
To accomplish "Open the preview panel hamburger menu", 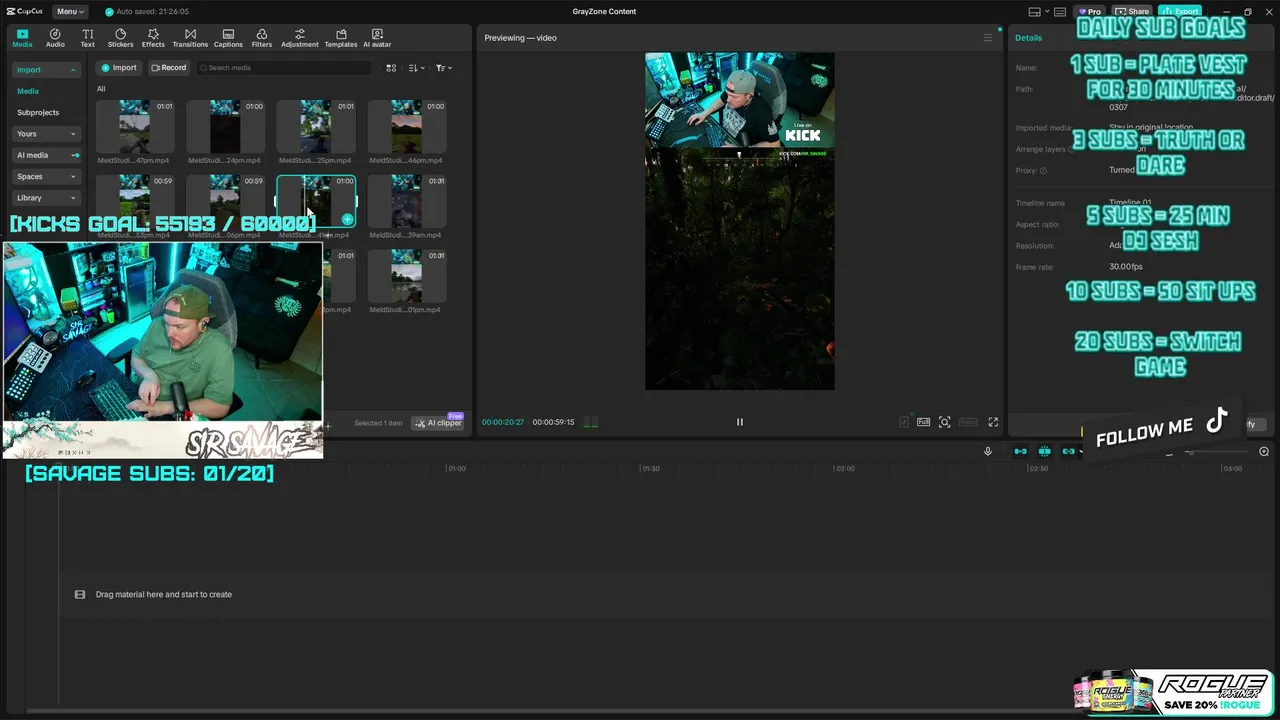I will click(x=988, y=38).
